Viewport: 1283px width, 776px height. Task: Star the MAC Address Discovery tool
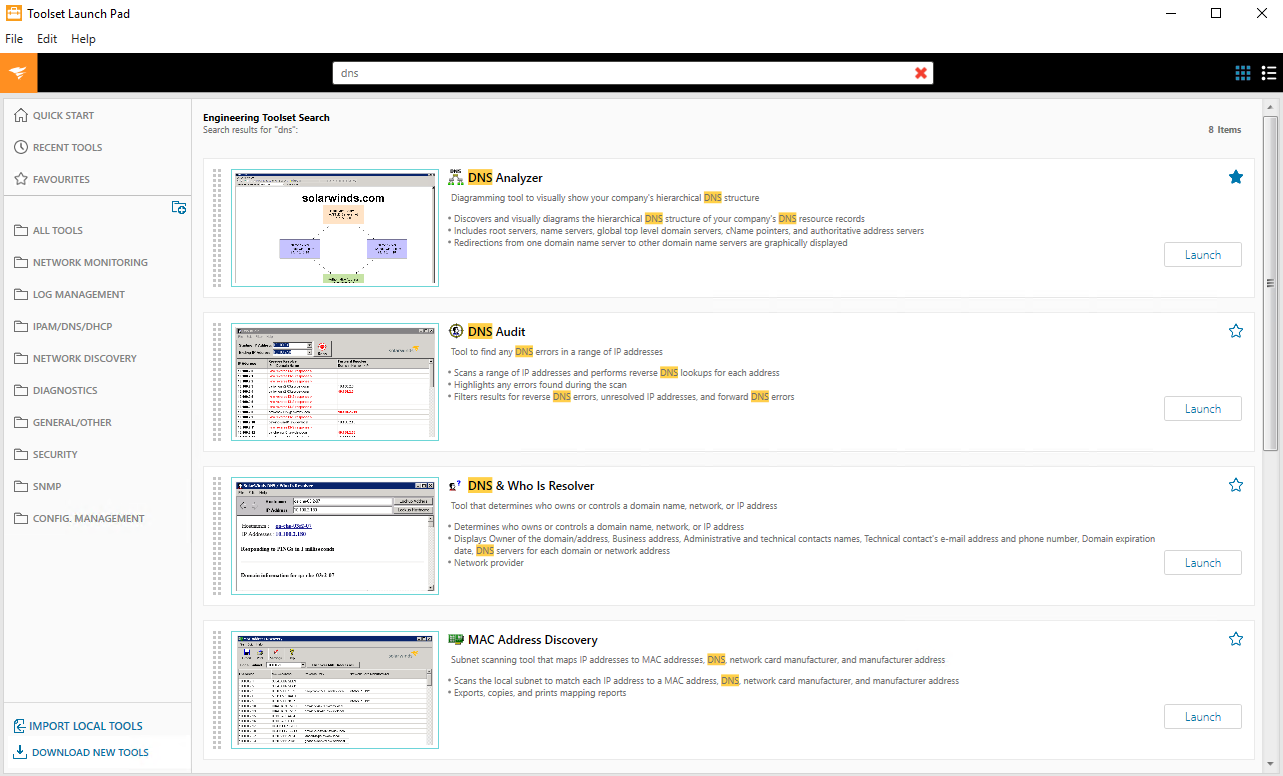click(1235, 639)
